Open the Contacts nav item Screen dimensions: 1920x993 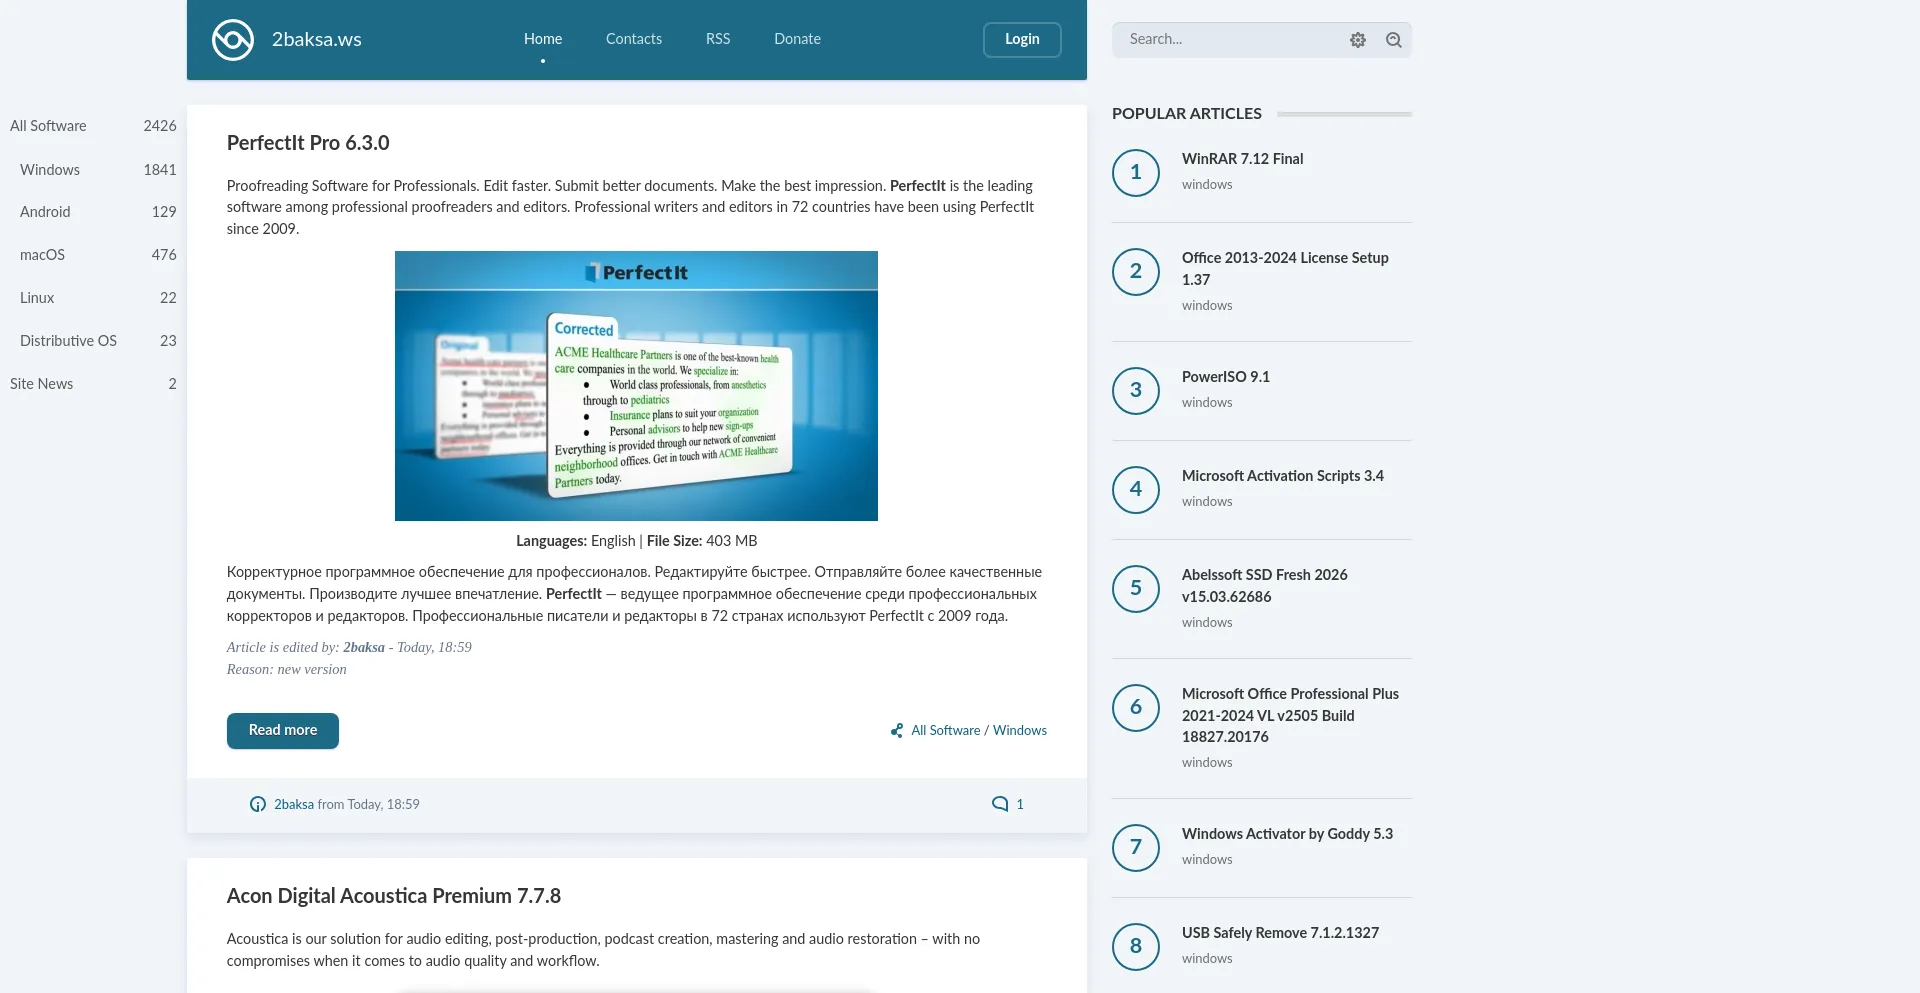tap(634, 39)
